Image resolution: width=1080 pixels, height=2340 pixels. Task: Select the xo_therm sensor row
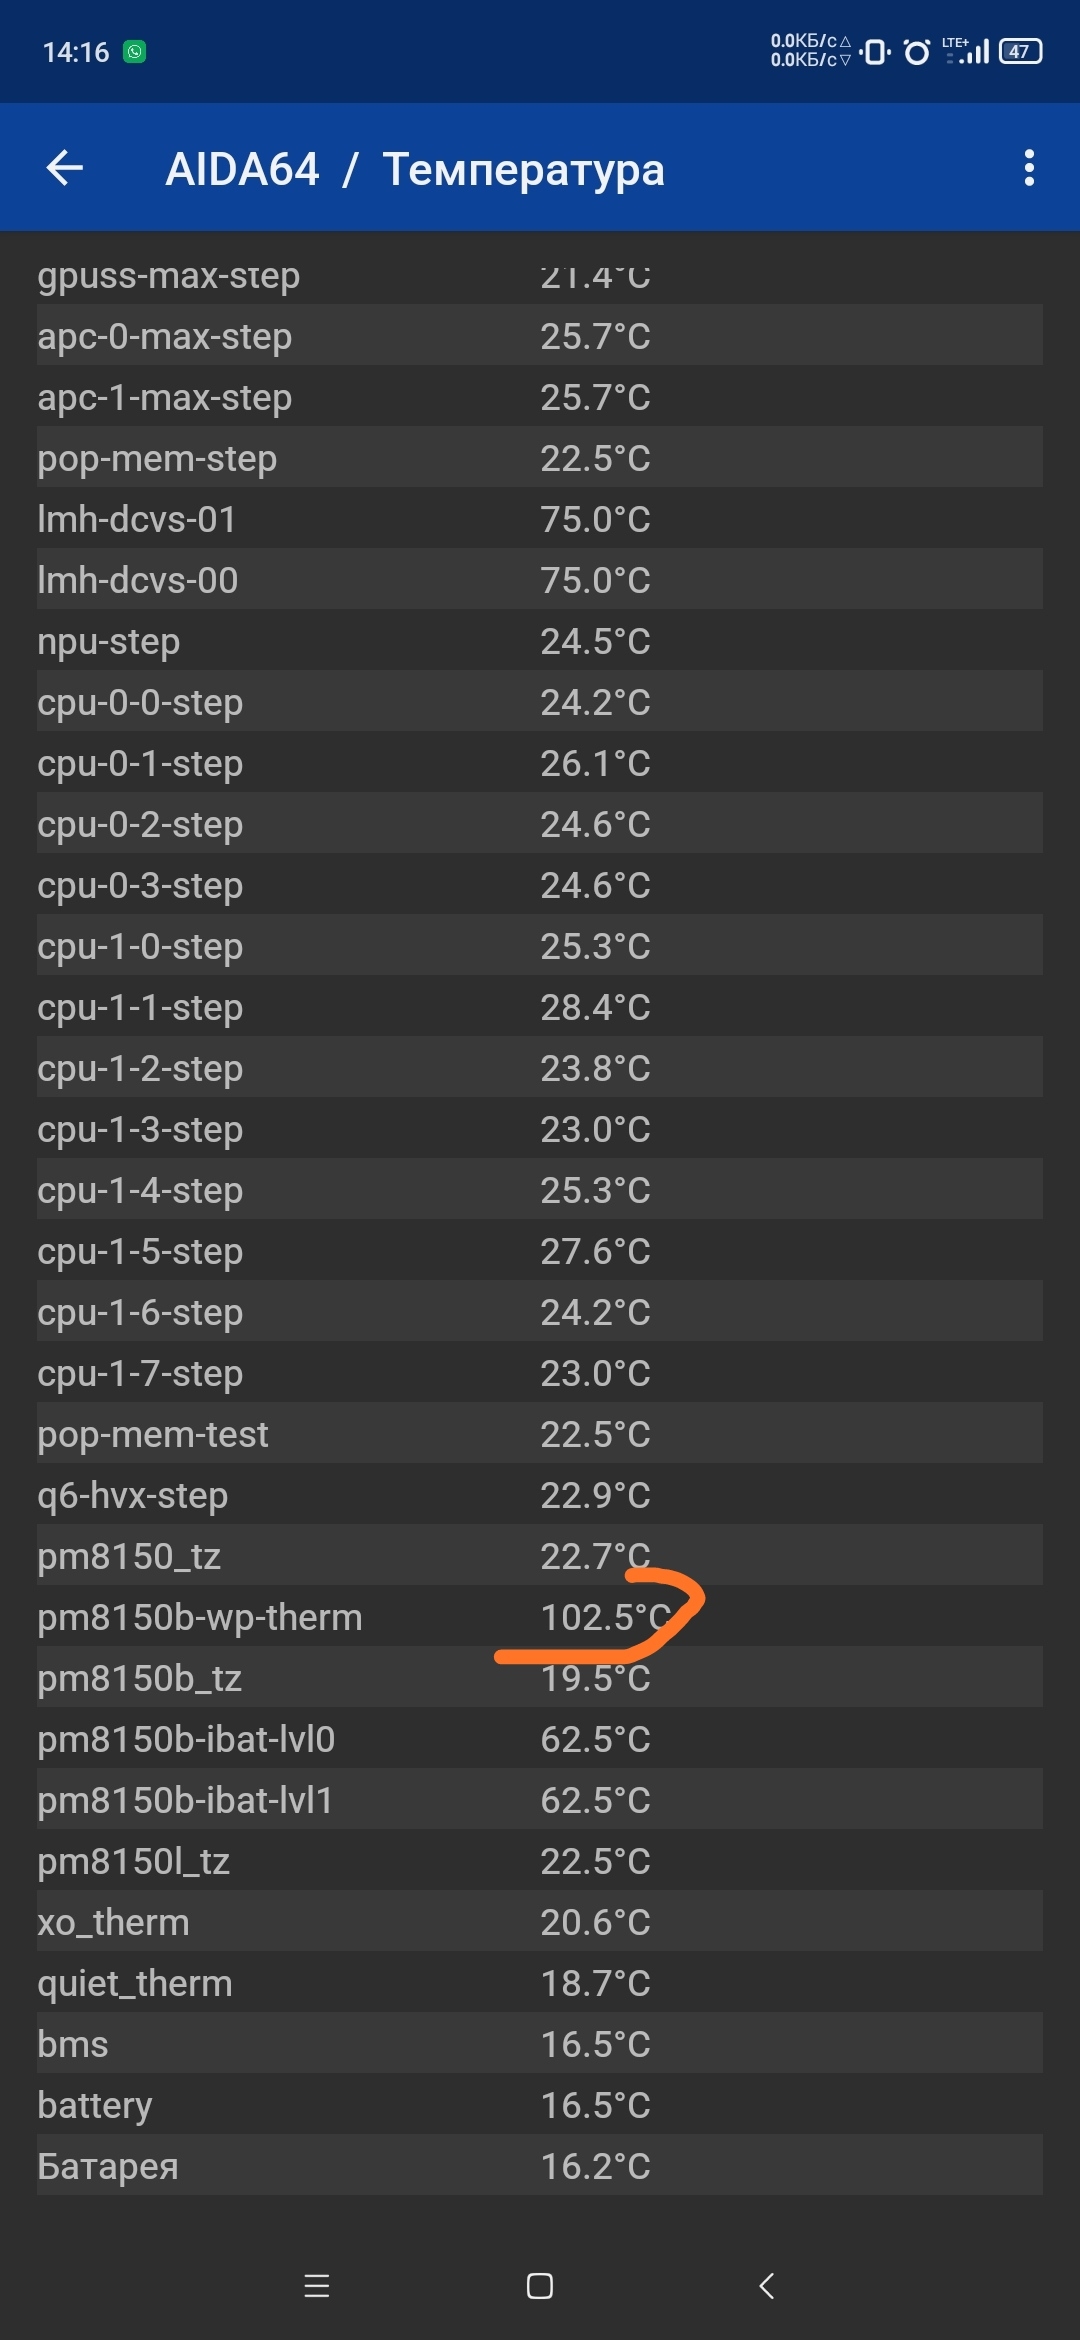[x=540, y=1922]
